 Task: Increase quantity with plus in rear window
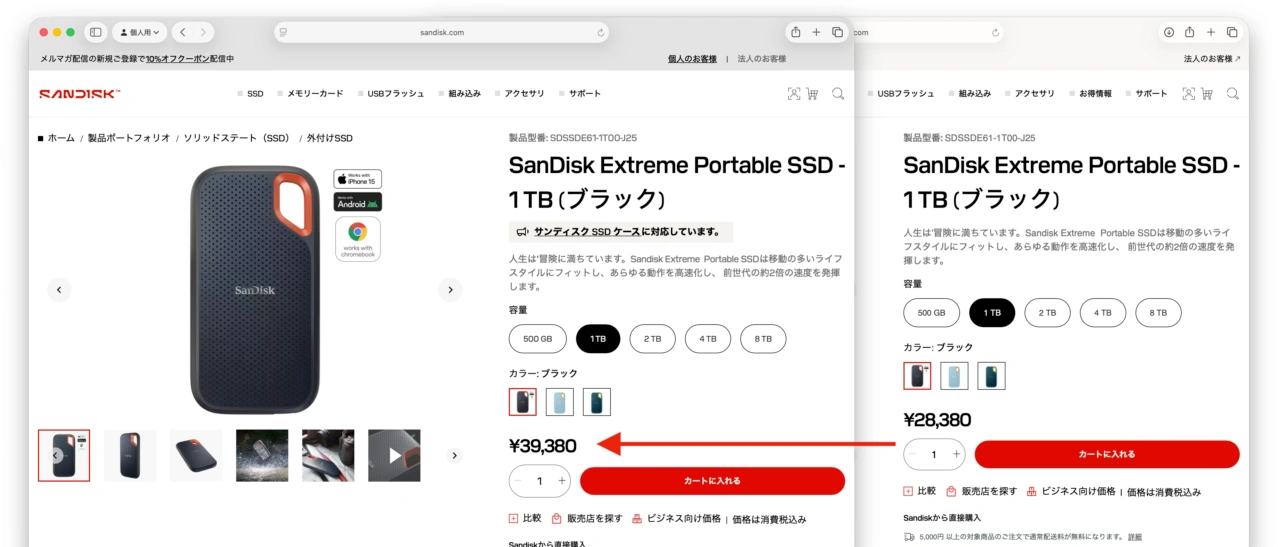[x=956, y=454]
